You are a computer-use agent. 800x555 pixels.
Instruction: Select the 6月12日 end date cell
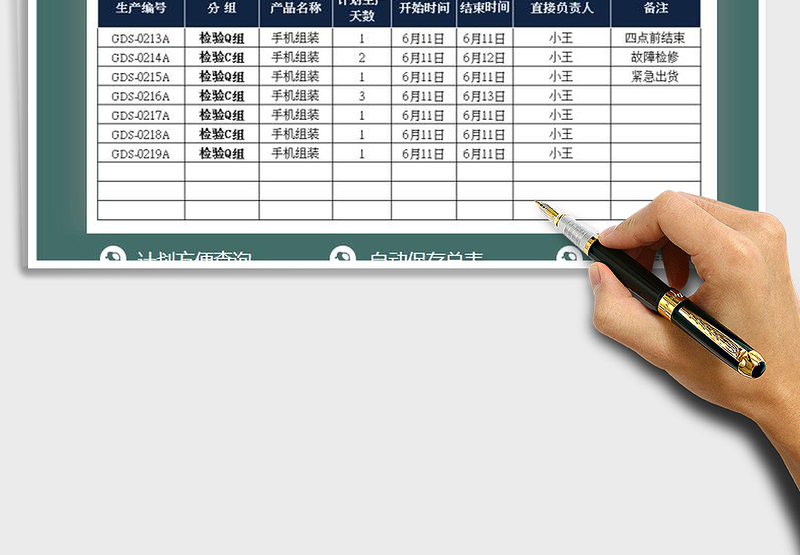click(x=485, y=57)
